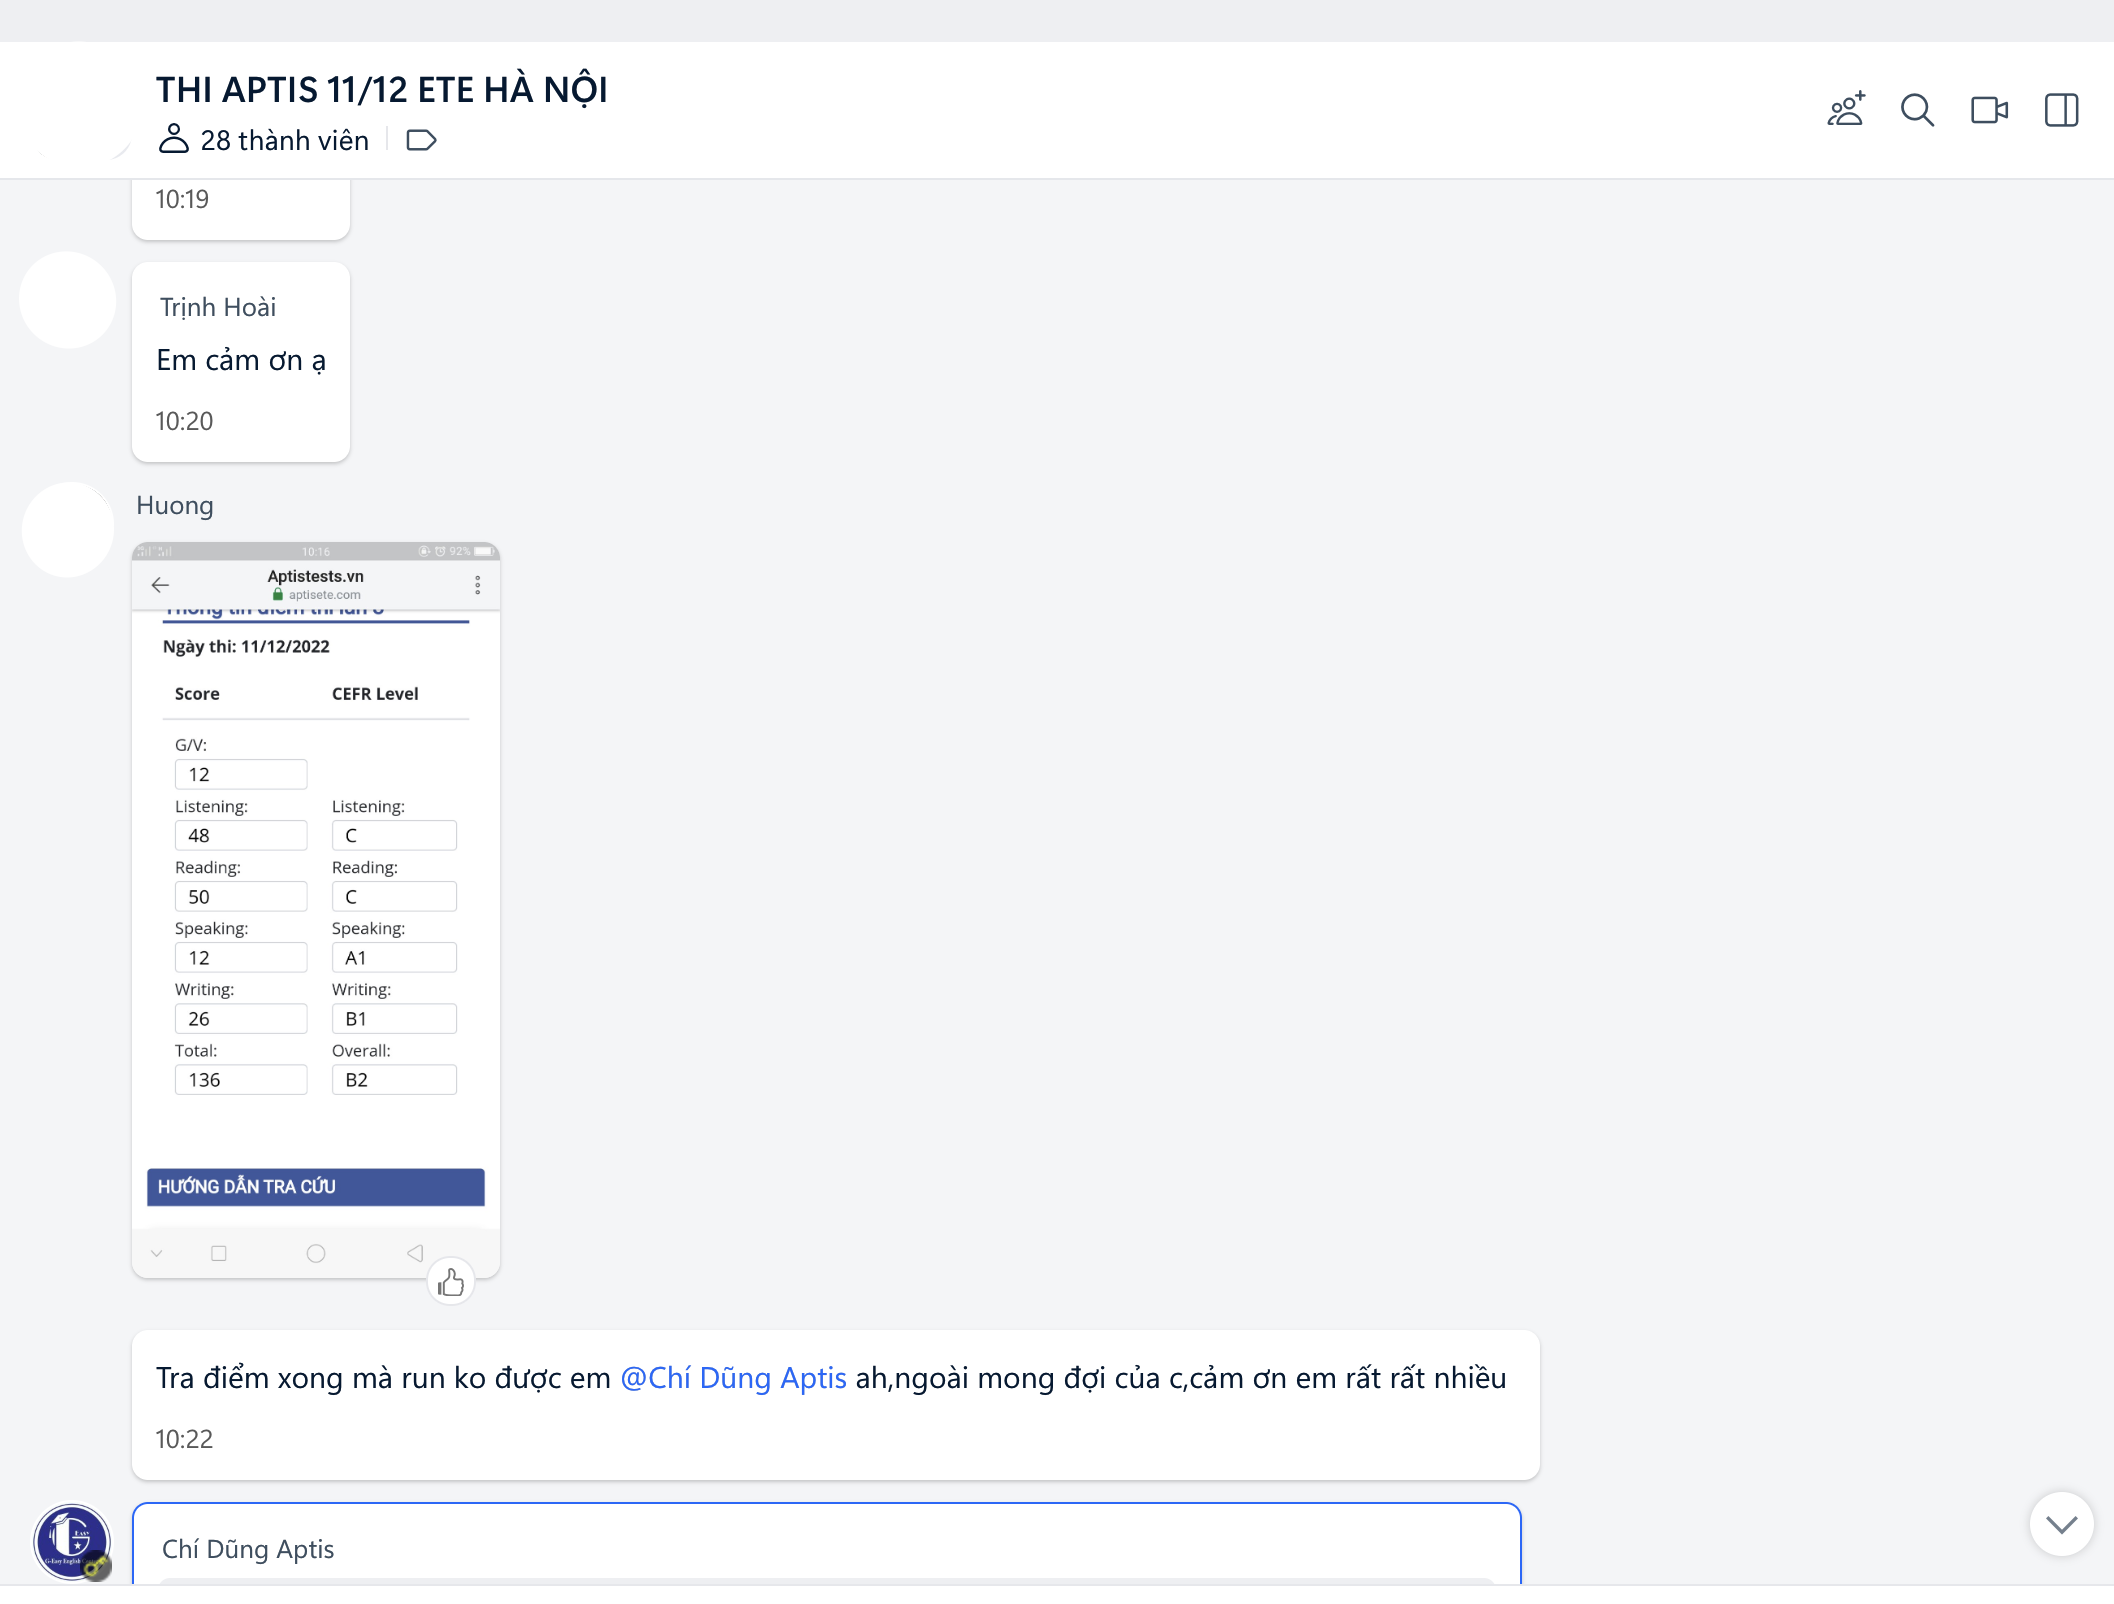Click the Trịnh Hoài sender name

[218, 307]
